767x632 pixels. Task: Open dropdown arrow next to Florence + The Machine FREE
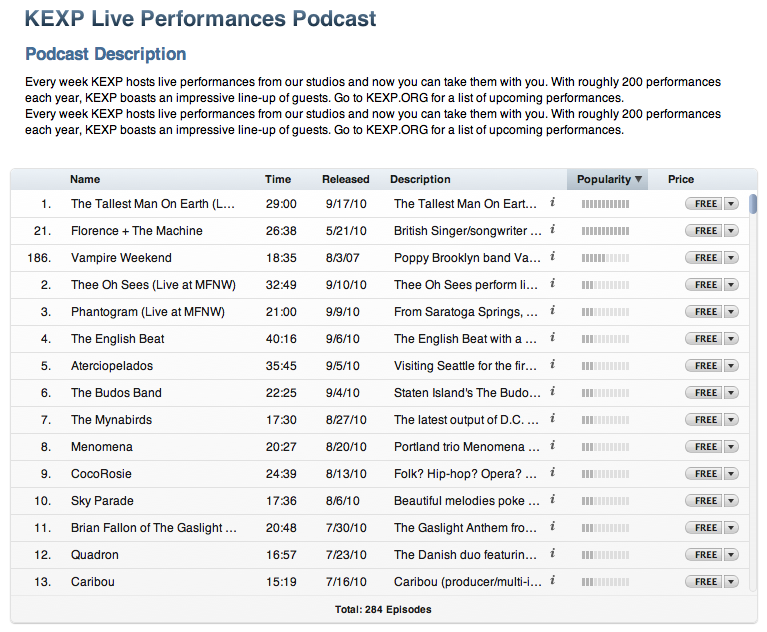(731, 231)
